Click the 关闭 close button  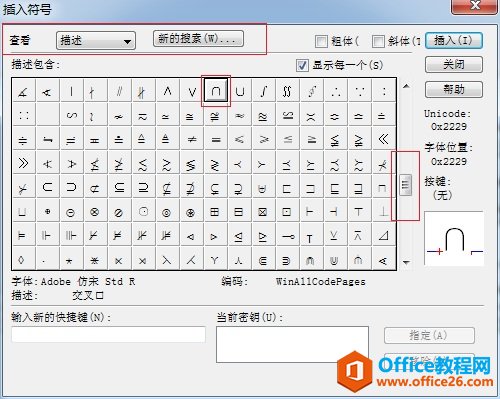454,64
